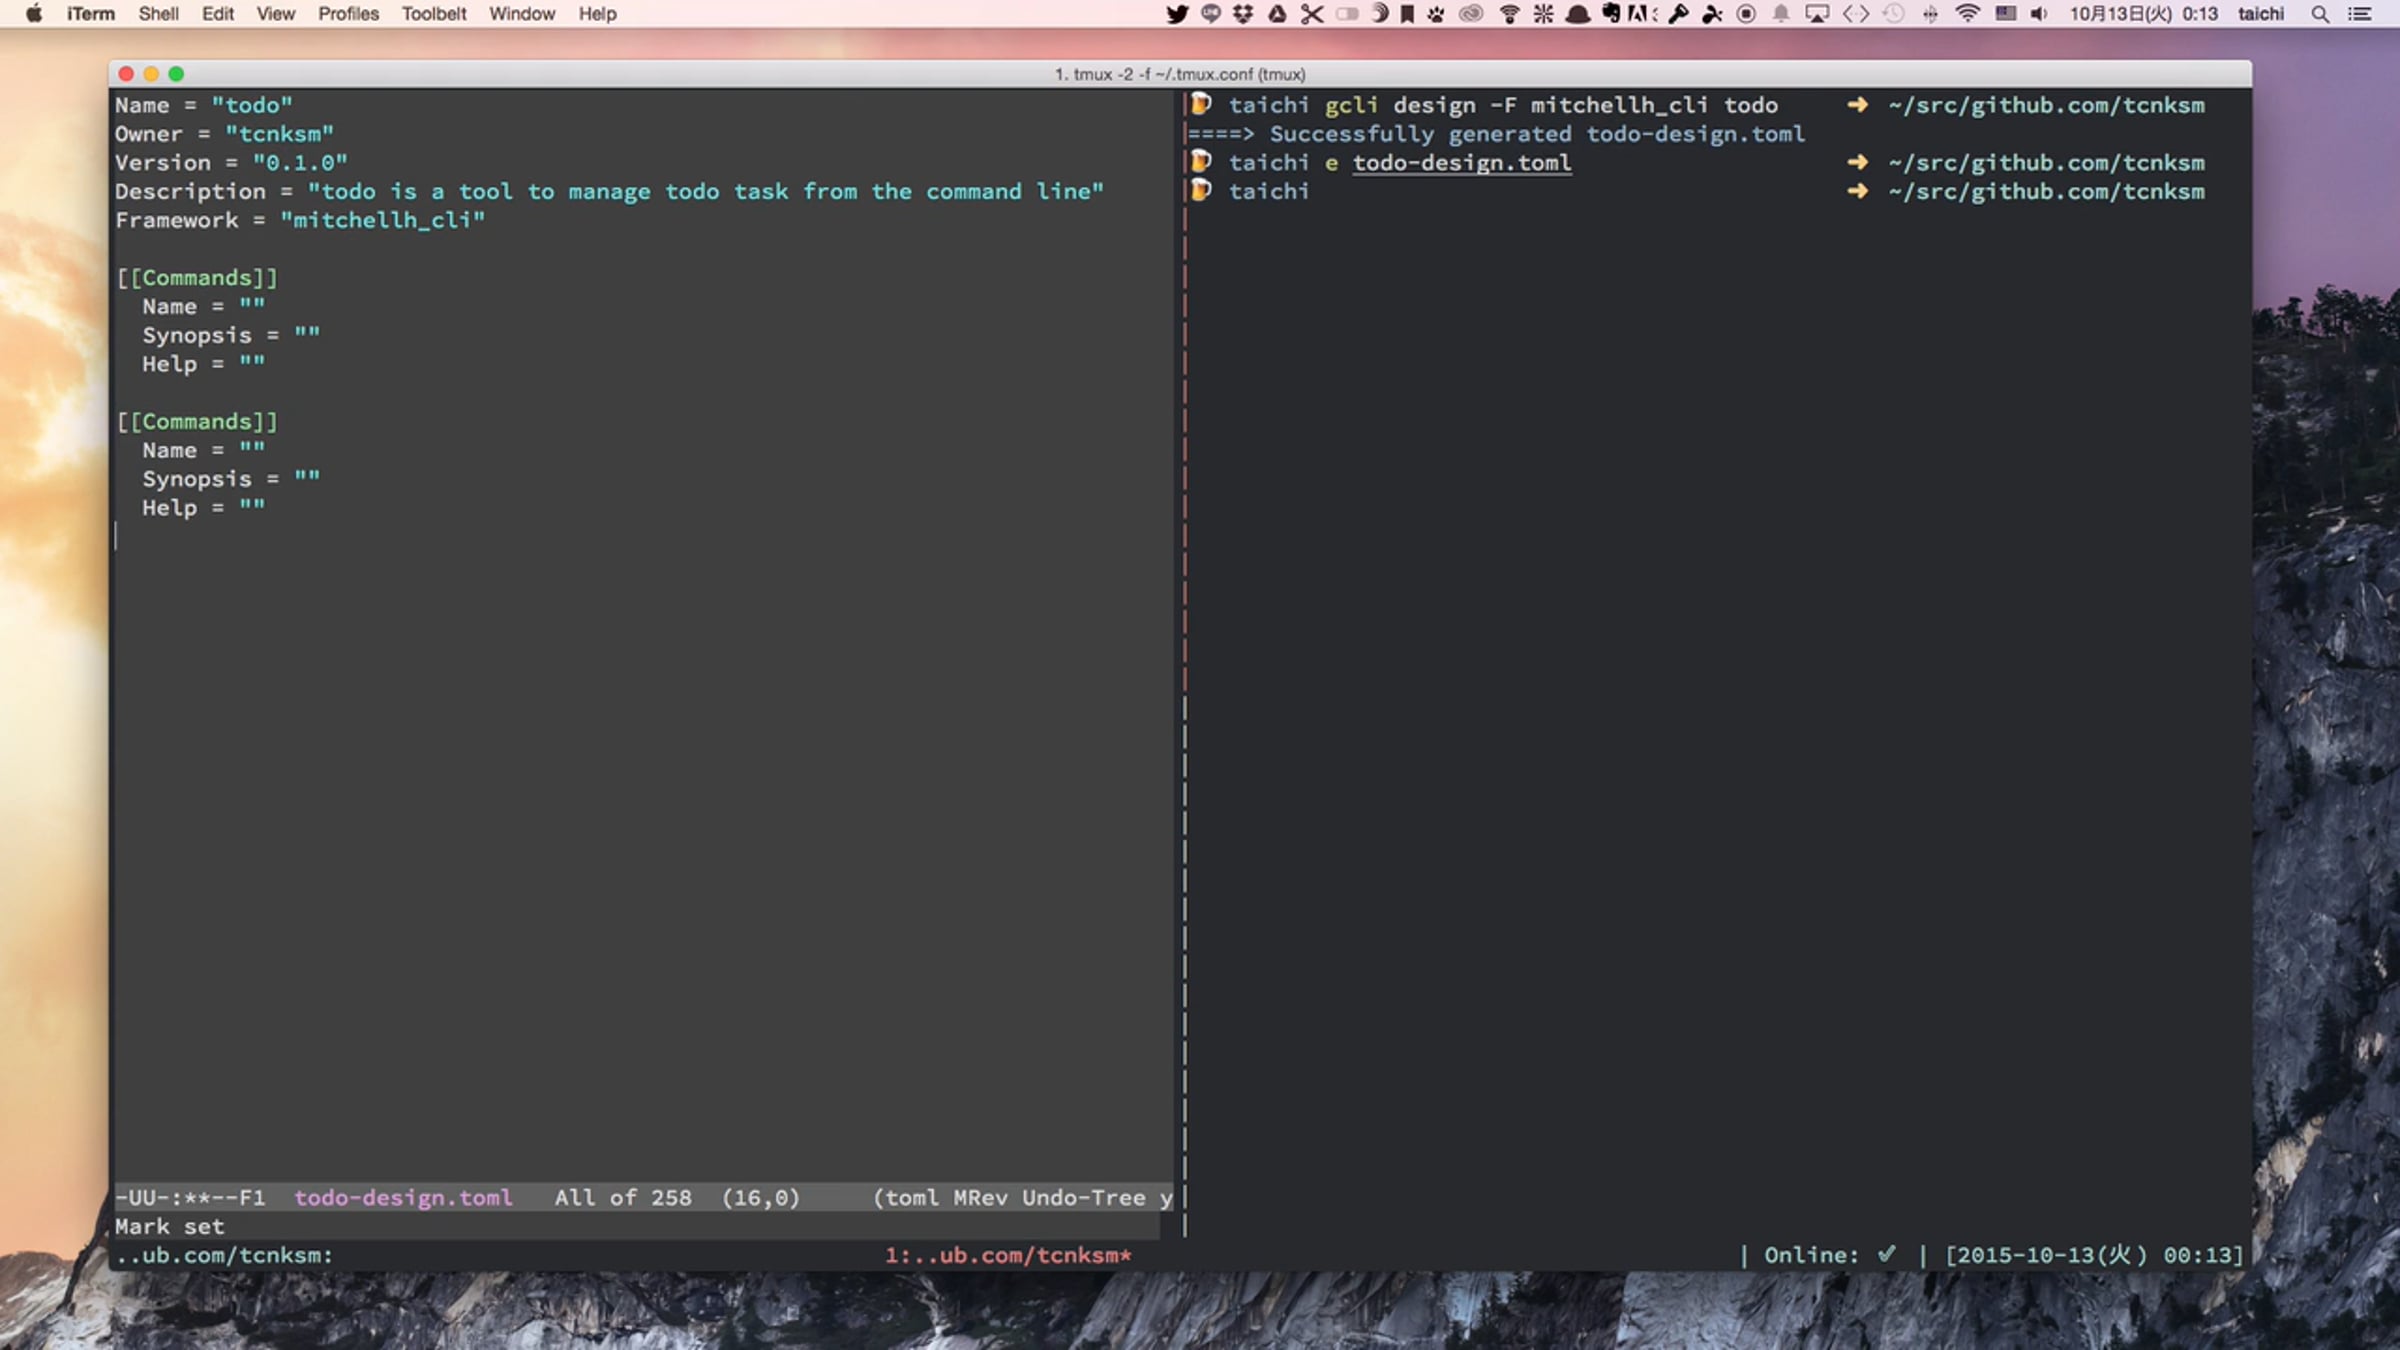Click the beer mug icon beside gcli command

pyautogui.click(x=1201, y=104)
